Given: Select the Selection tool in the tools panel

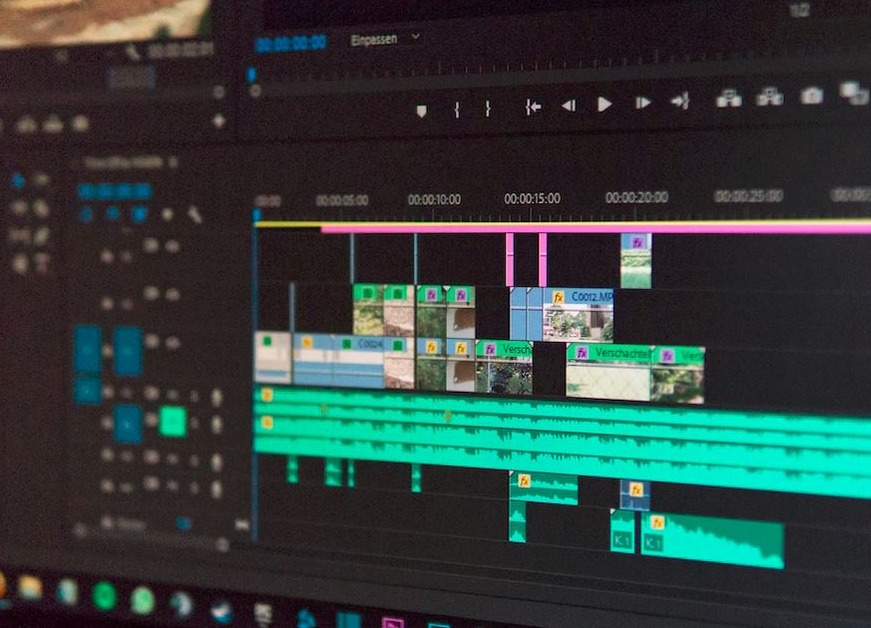Looking at the screenshot, I should [18, 181].
